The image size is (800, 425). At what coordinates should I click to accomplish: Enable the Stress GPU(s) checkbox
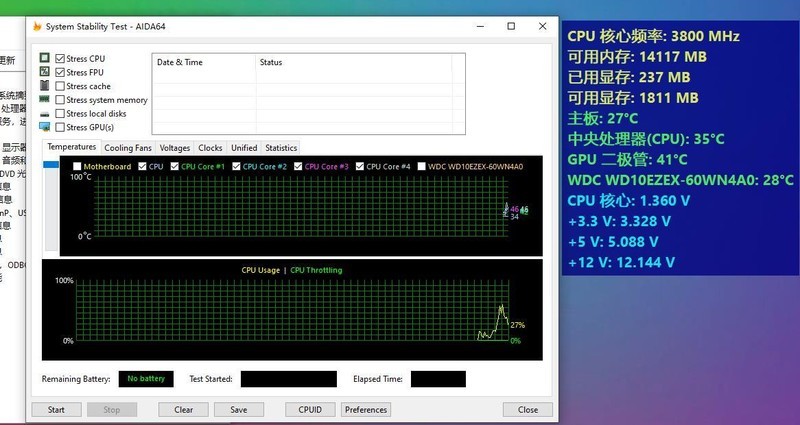point(60,127)
